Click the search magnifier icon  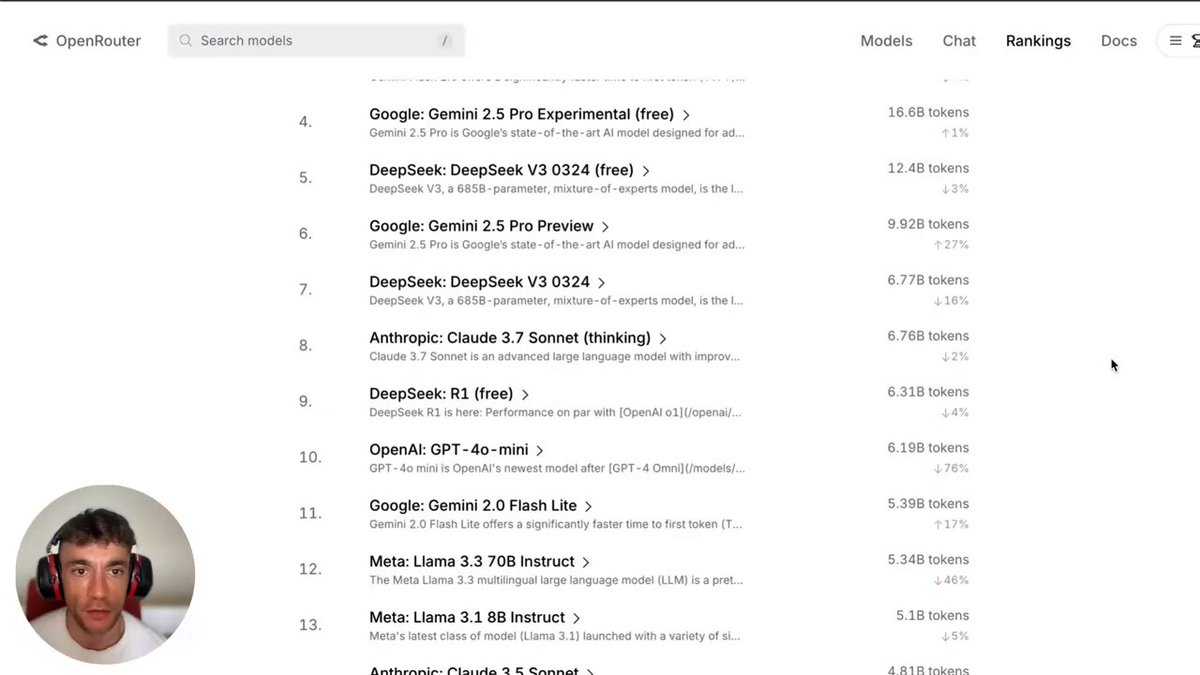click(x=185, y=41)
